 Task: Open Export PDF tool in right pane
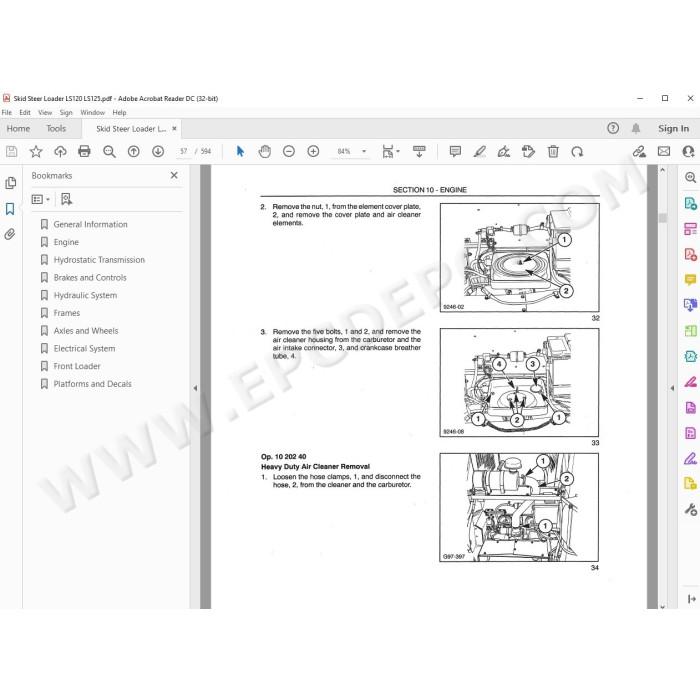690,204
